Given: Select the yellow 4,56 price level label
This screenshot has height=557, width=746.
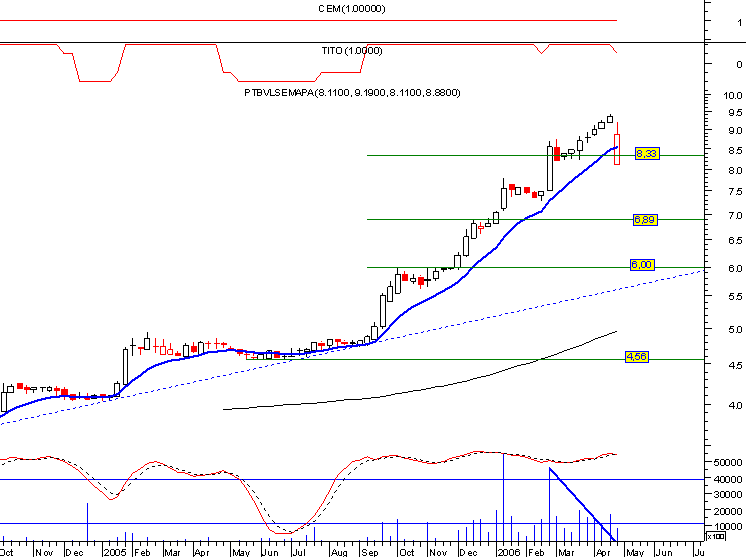Looking at the screenshot, I should click(637, 357).
